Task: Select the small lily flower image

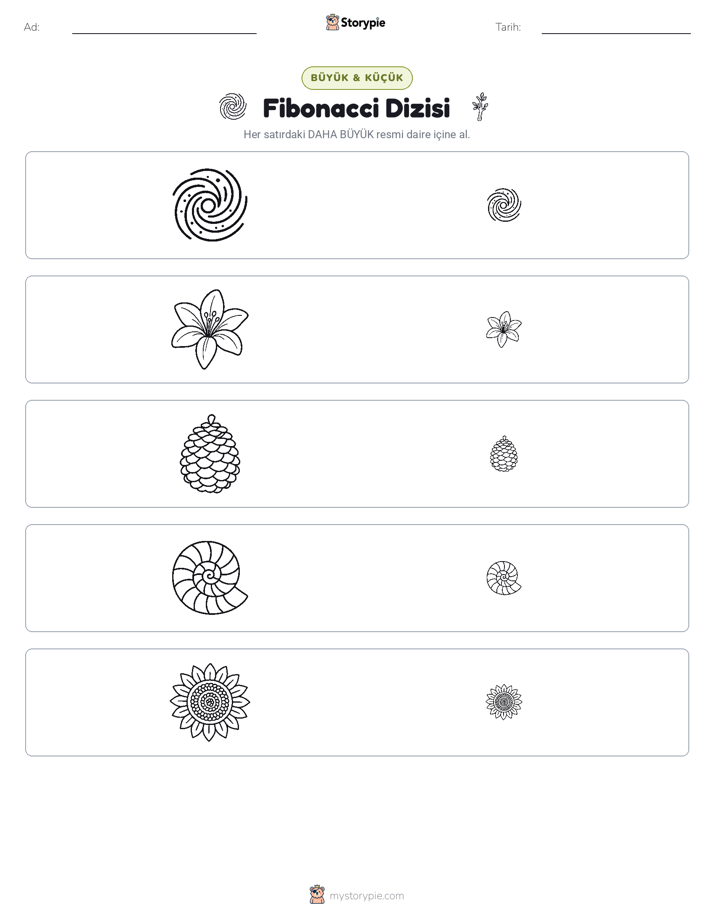Action: (x=504, y=329)
